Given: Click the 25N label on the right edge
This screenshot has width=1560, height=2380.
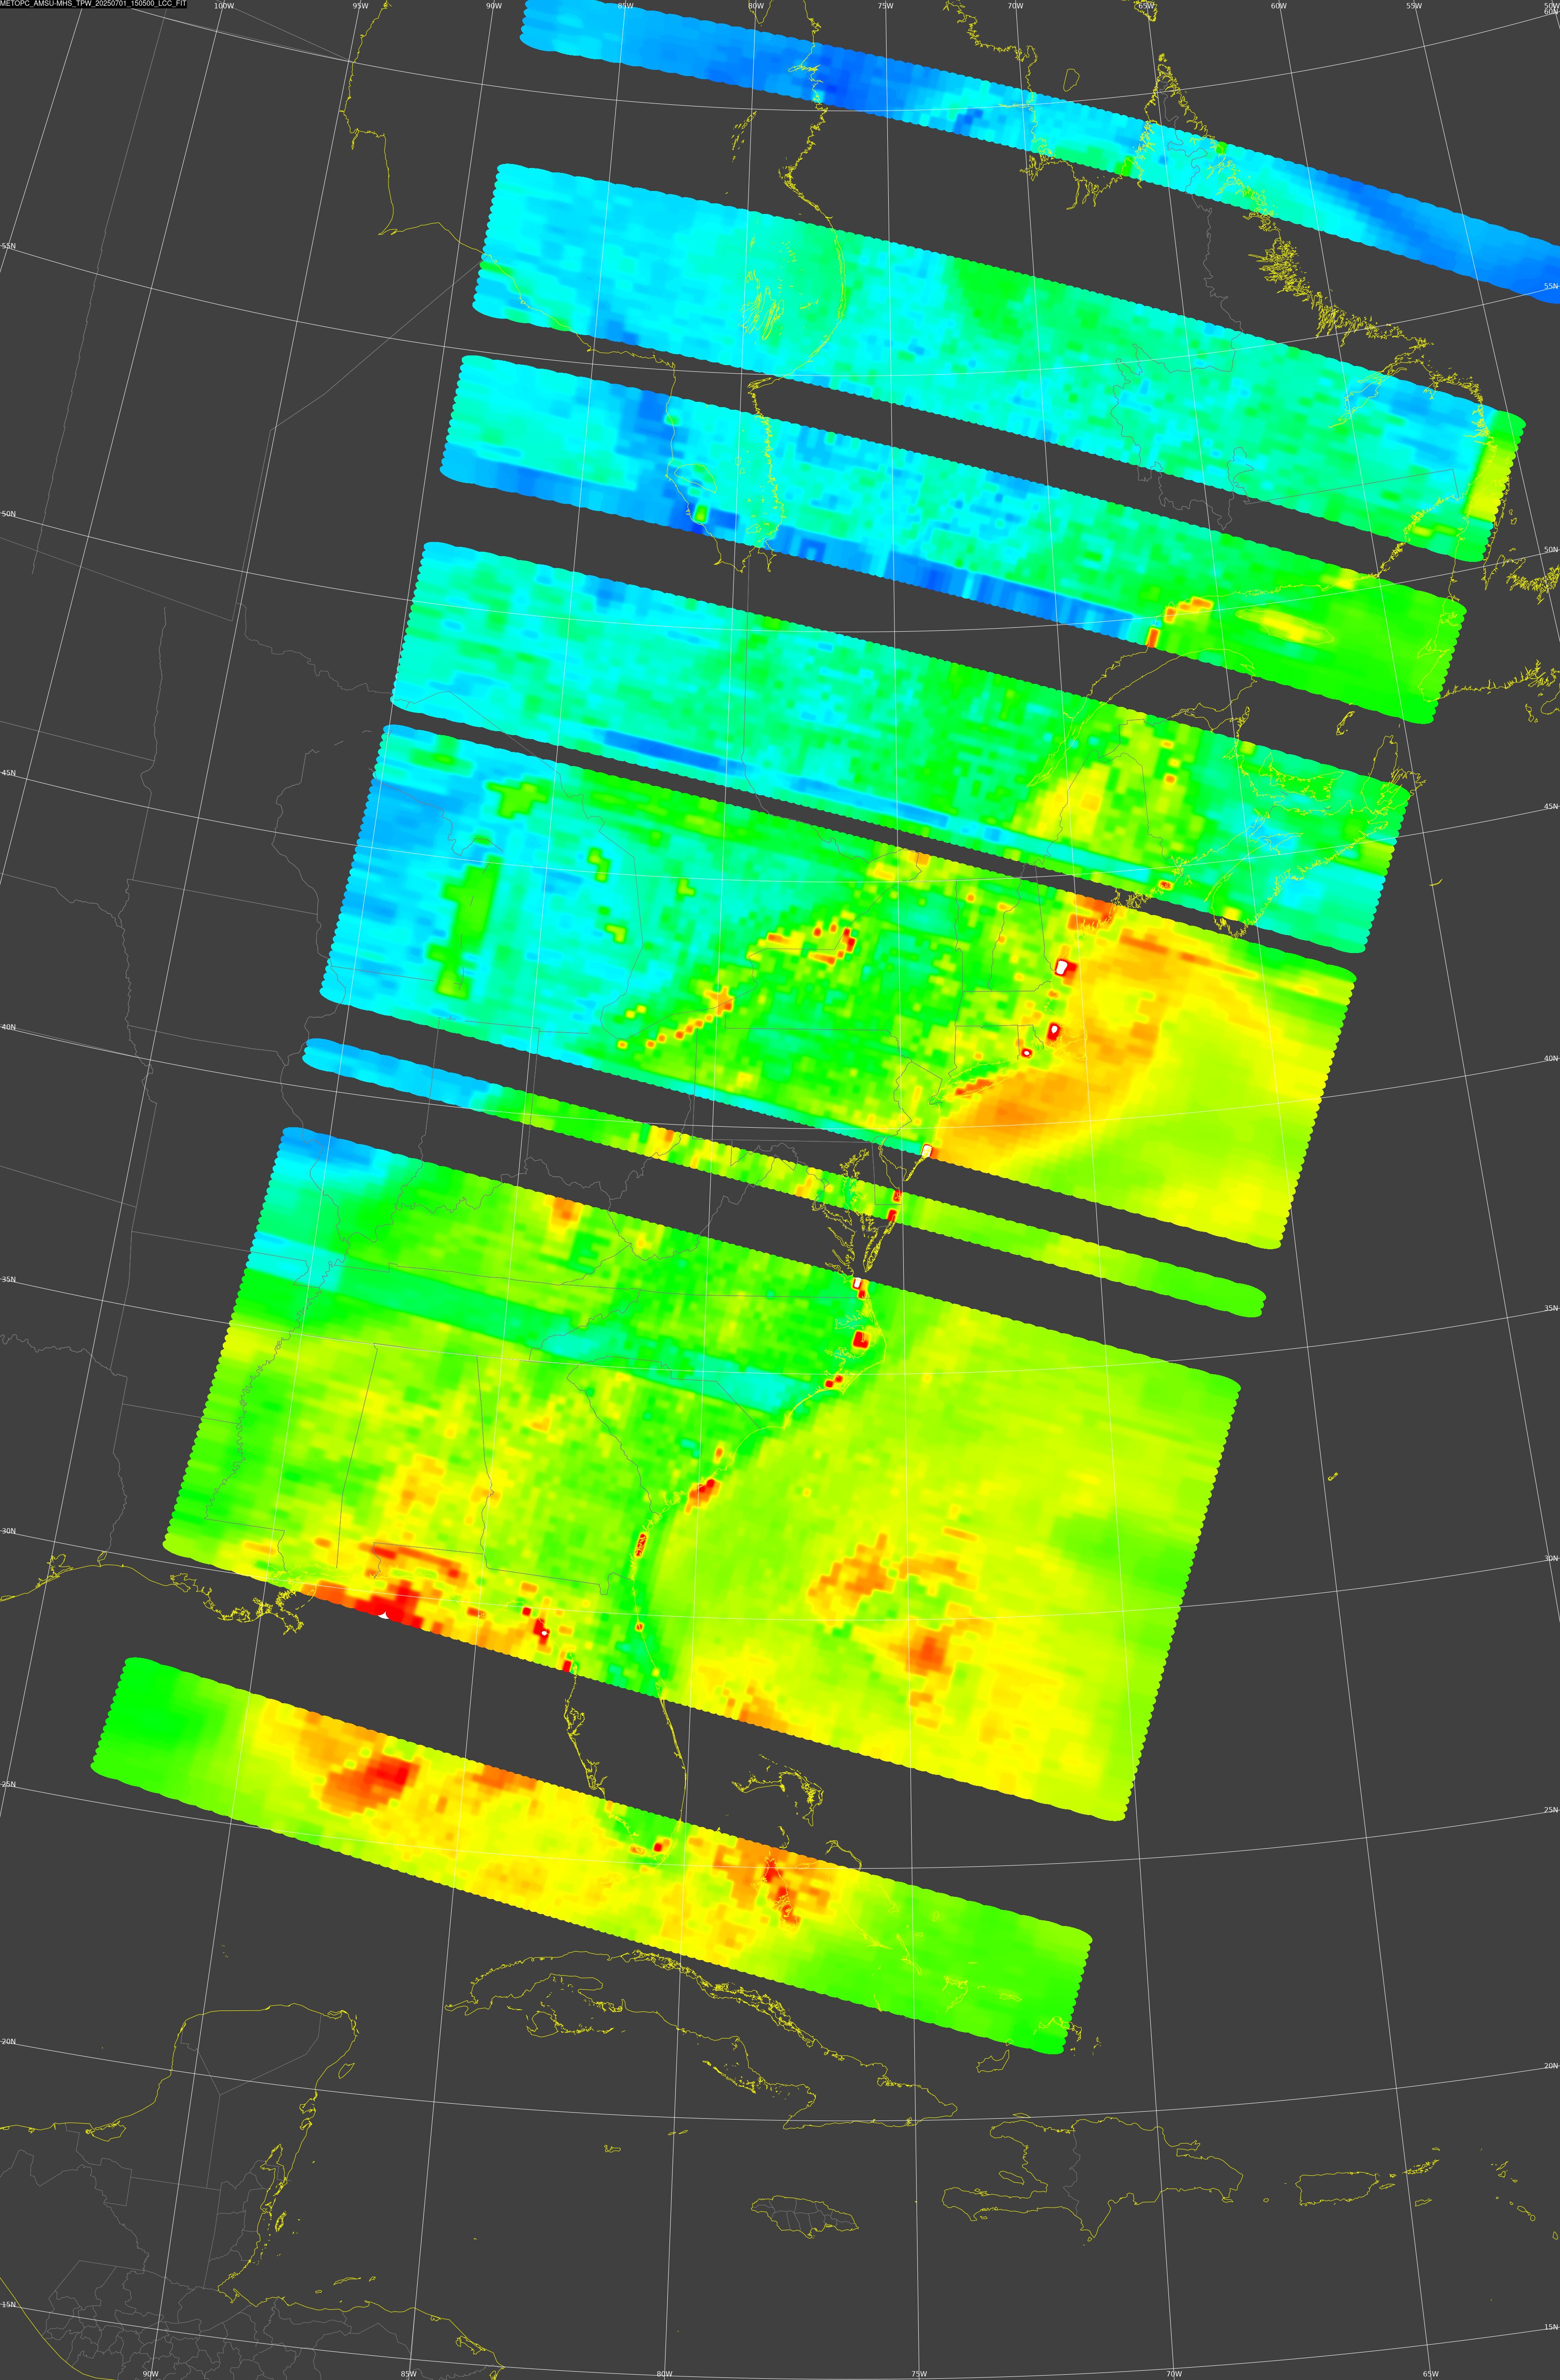Looking at the screenshot, I should (1551, 1810).
